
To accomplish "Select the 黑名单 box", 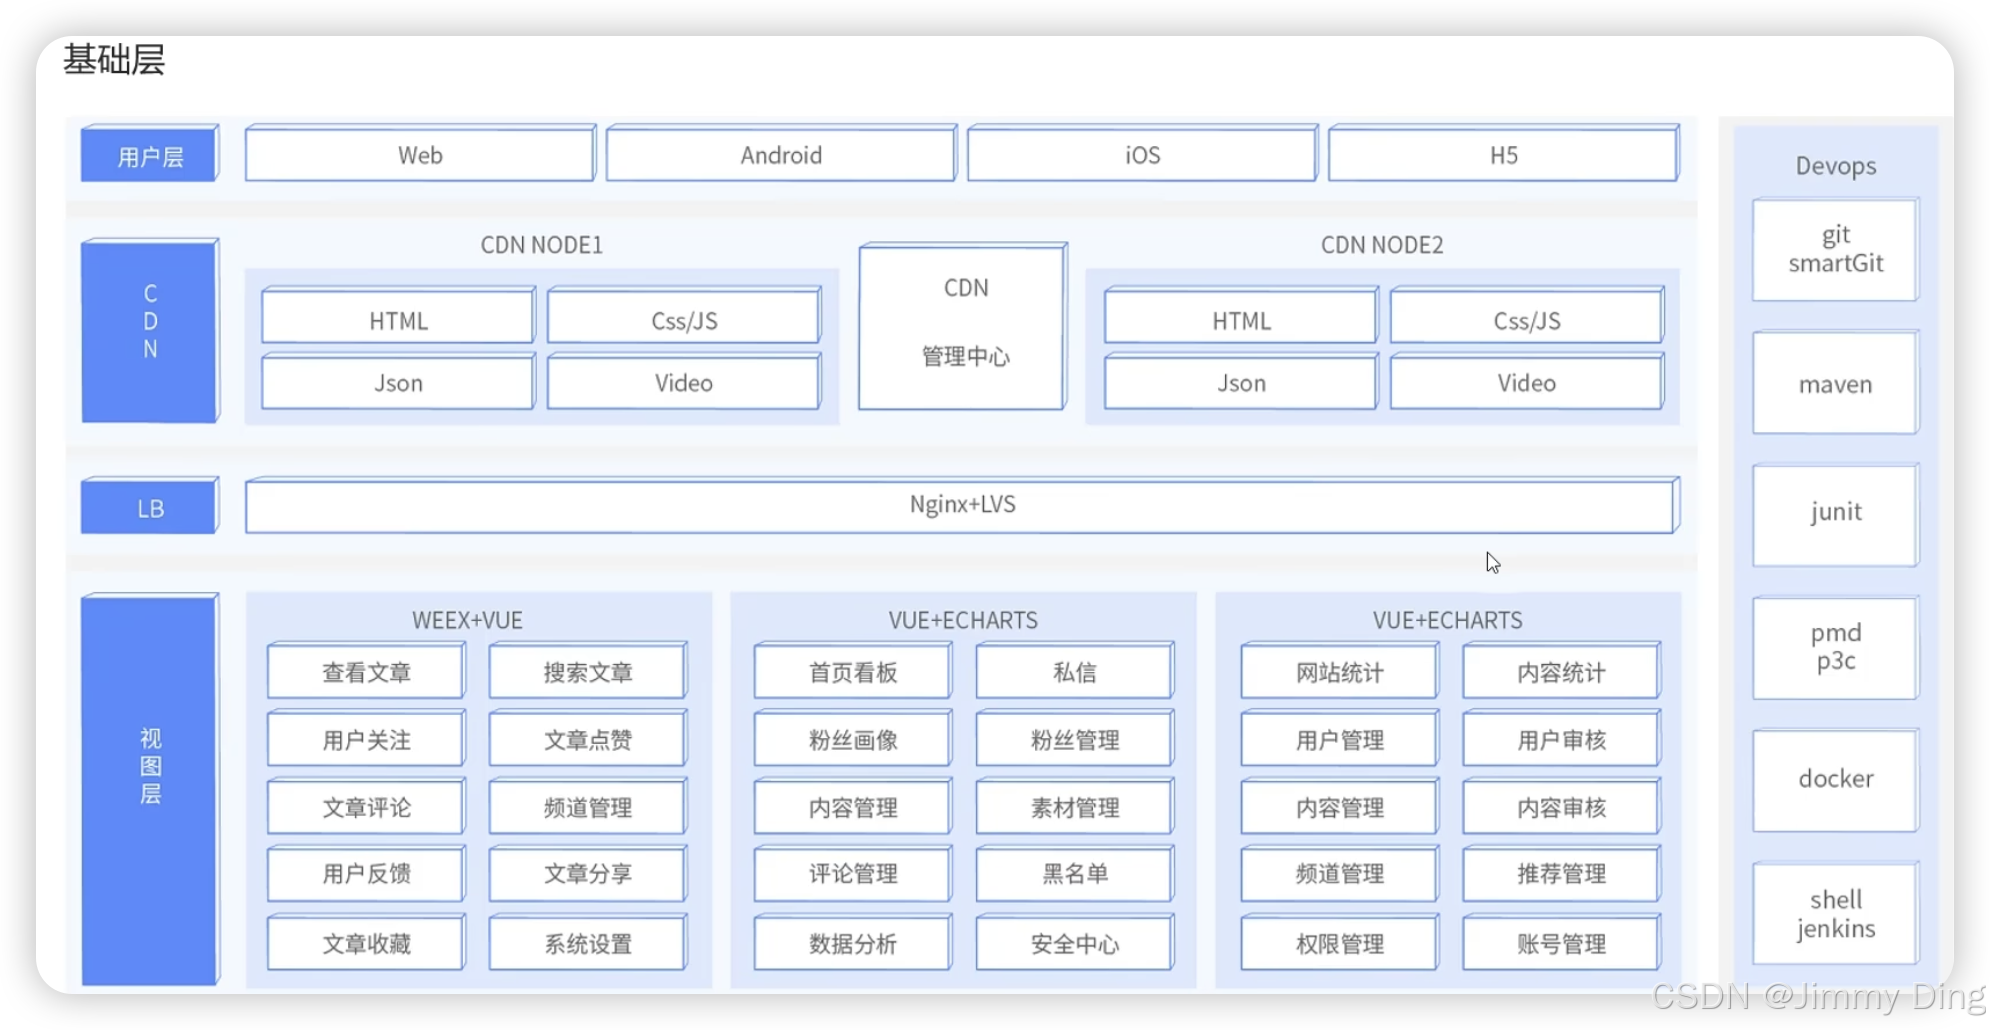I will pos(1075,873).
